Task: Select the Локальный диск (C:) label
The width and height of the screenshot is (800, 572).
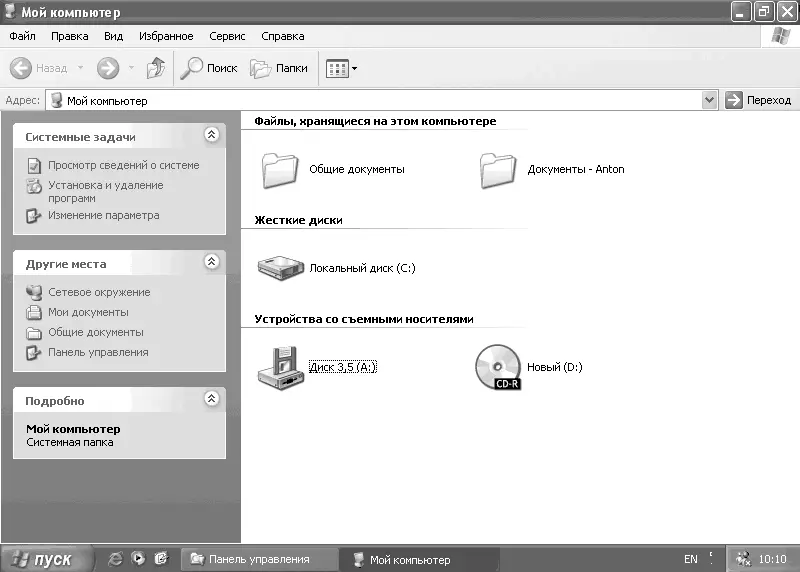Action: click(x=362, y=268)
